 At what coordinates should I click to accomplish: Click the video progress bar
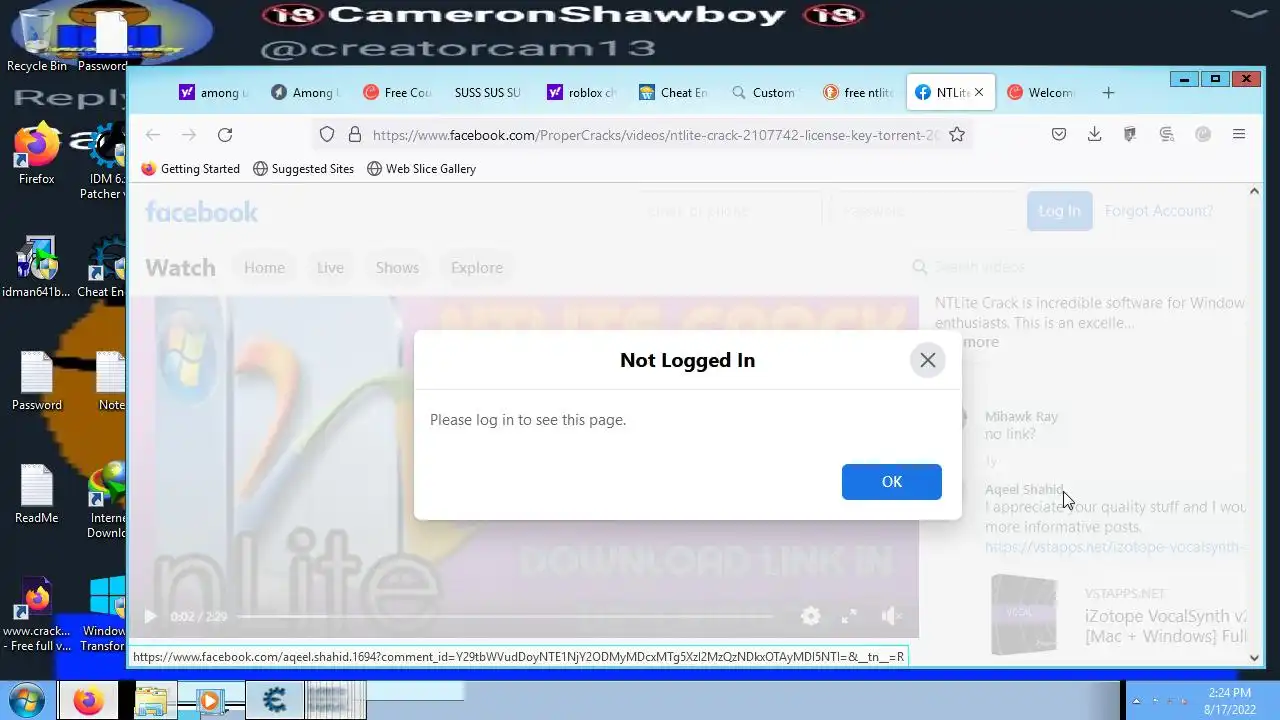tap(505, 617)
